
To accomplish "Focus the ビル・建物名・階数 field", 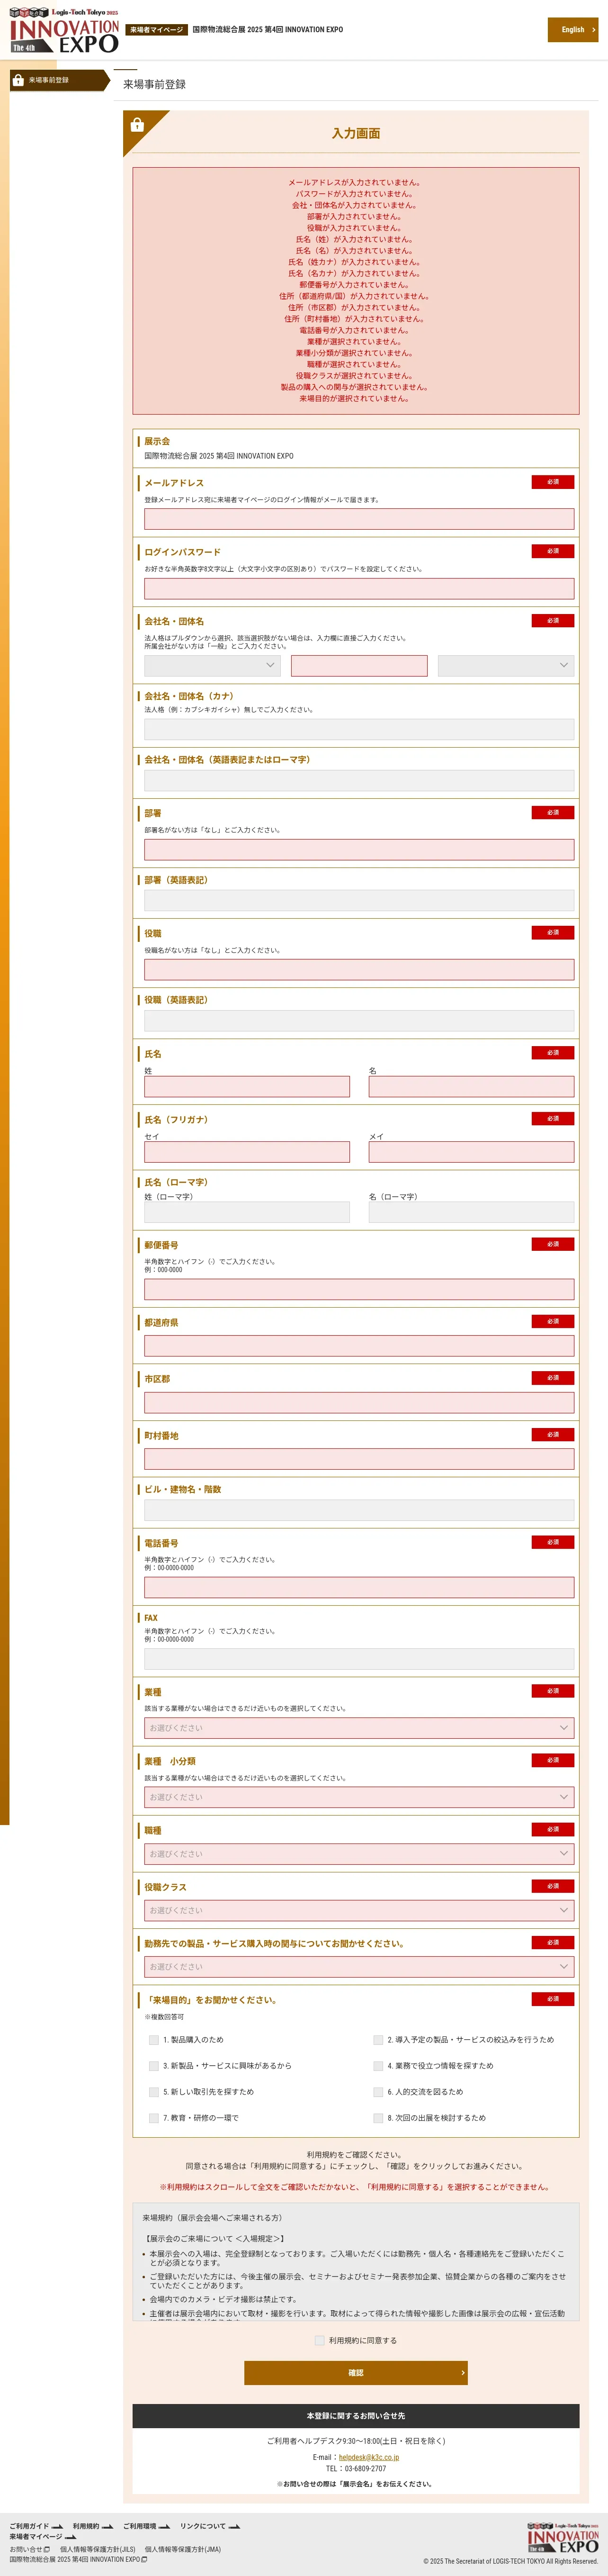I will tap(359, 1510).
